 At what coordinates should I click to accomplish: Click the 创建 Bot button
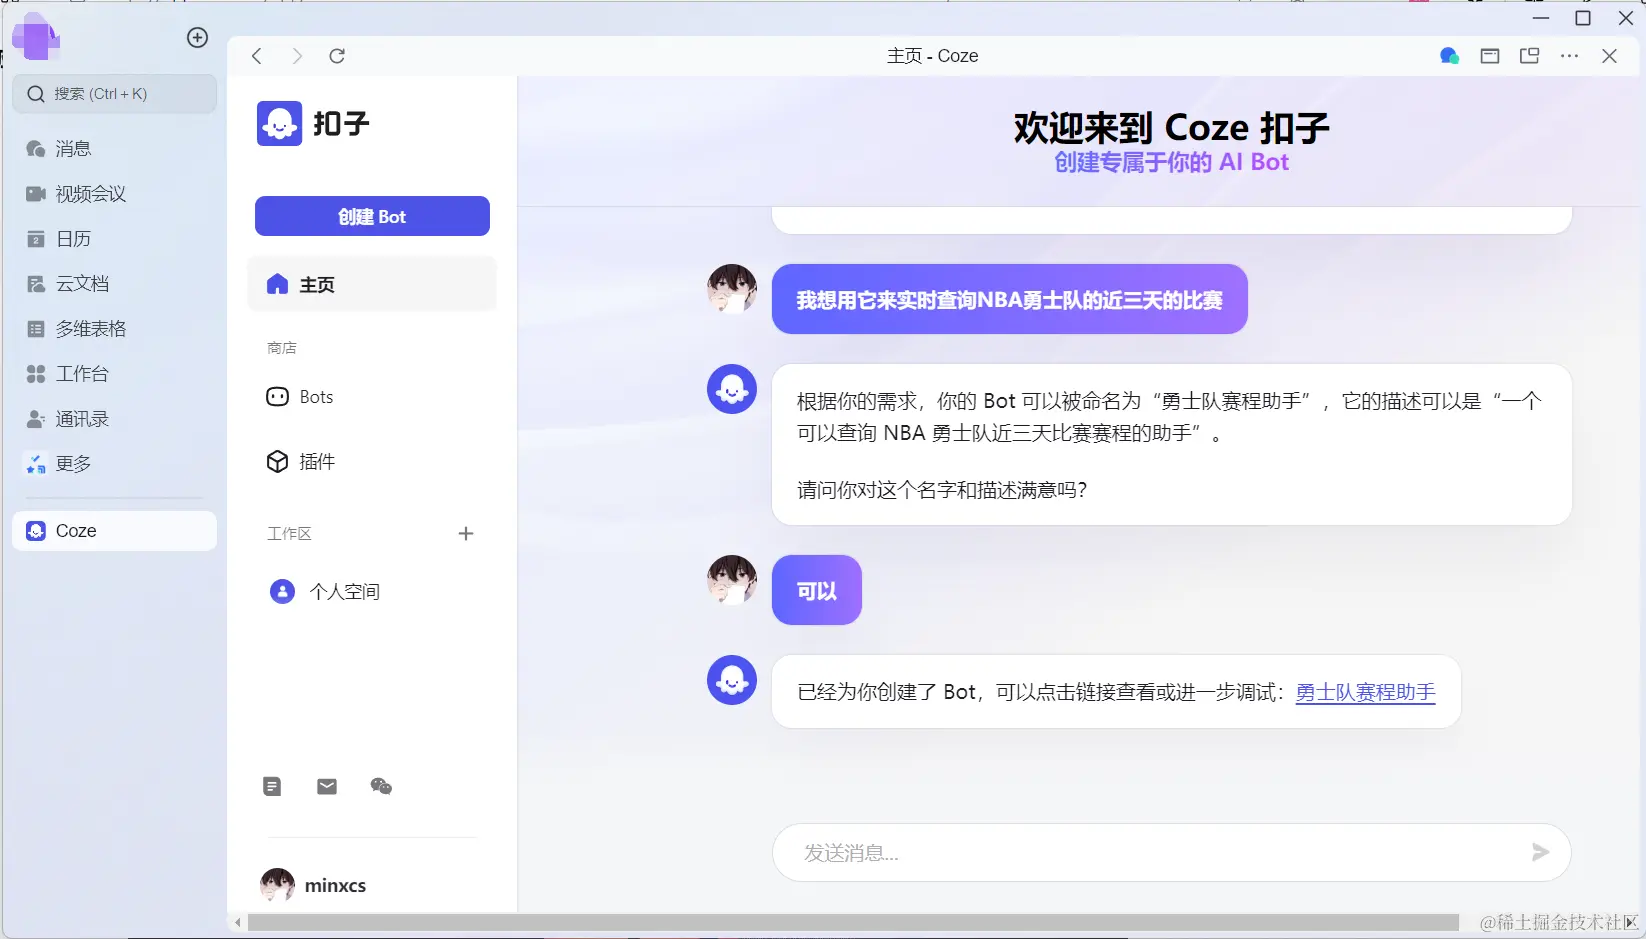pos(372,216)
